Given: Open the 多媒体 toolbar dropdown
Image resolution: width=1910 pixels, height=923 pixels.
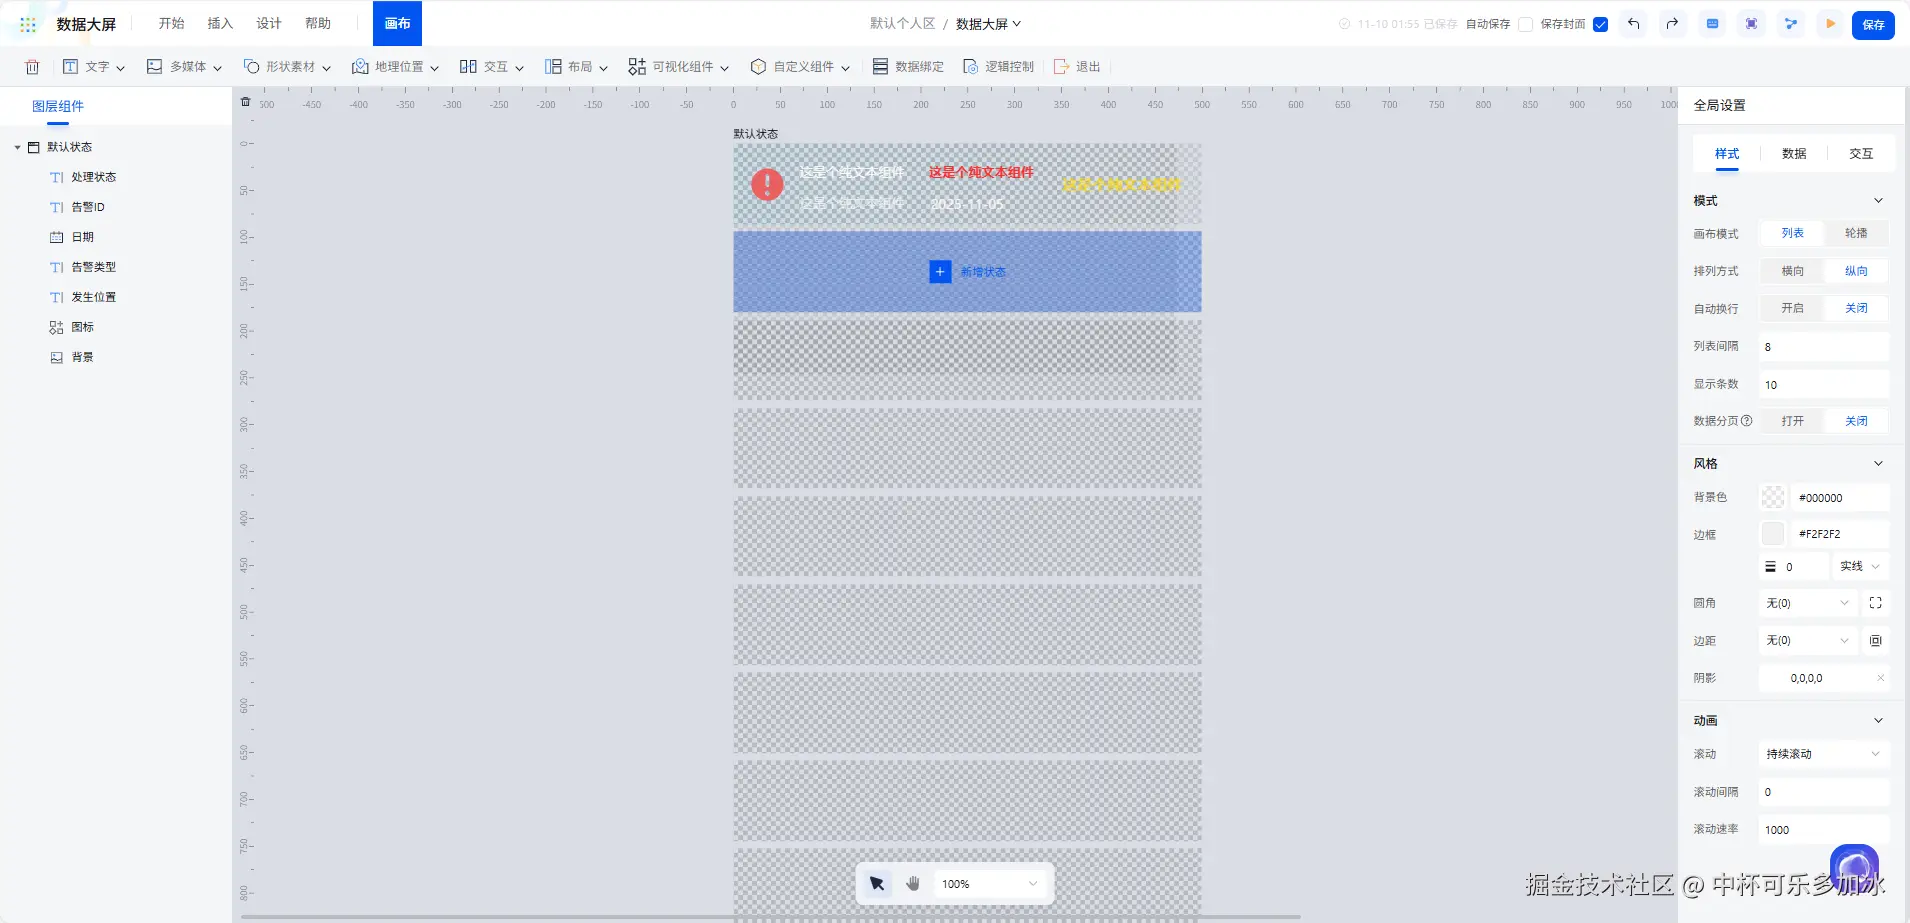Looking at the screenshot, I should coord(184,67).
